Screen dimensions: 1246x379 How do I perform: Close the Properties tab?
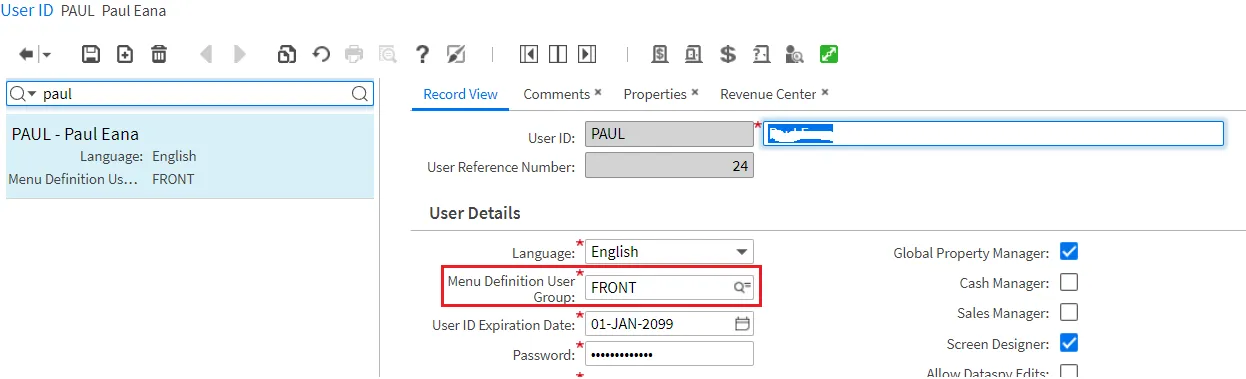click(x=695, y=92)
